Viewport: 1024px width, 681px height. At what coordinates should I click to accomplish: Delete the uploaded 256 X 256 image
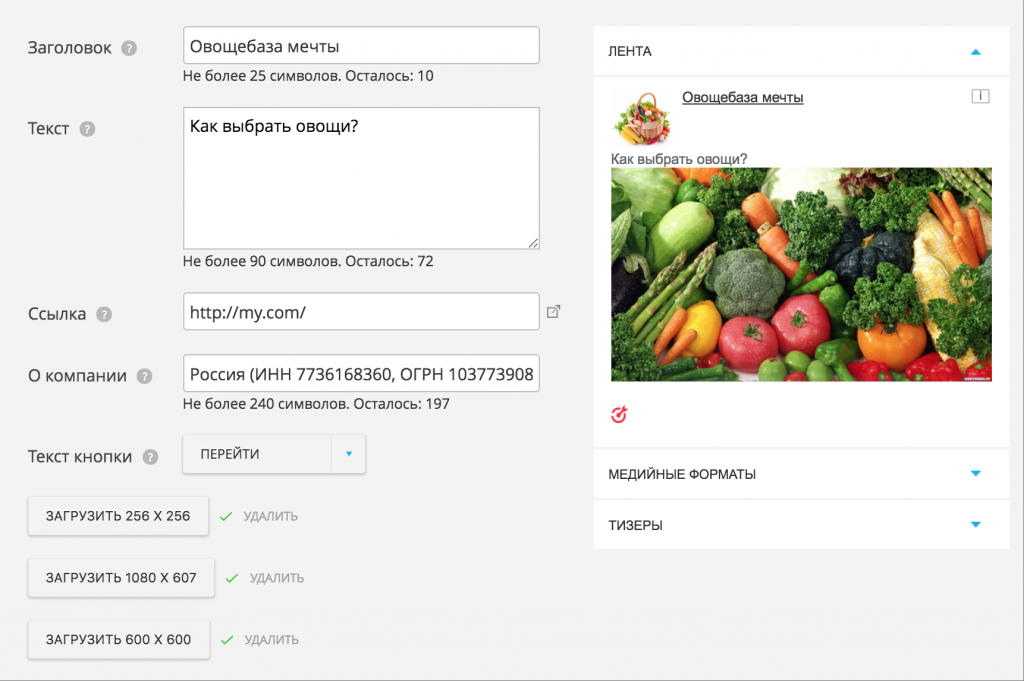270,517
